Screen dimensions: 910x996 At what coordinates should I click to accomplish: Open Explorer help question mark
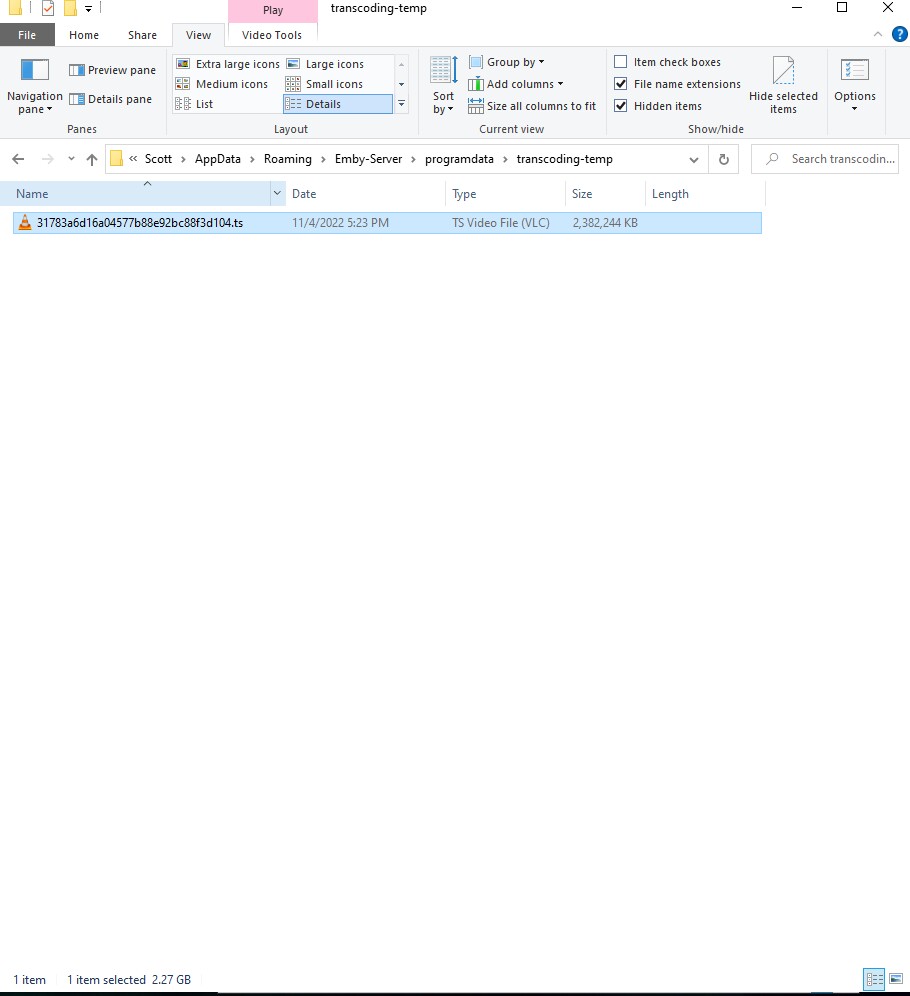(x=899, y=34)
